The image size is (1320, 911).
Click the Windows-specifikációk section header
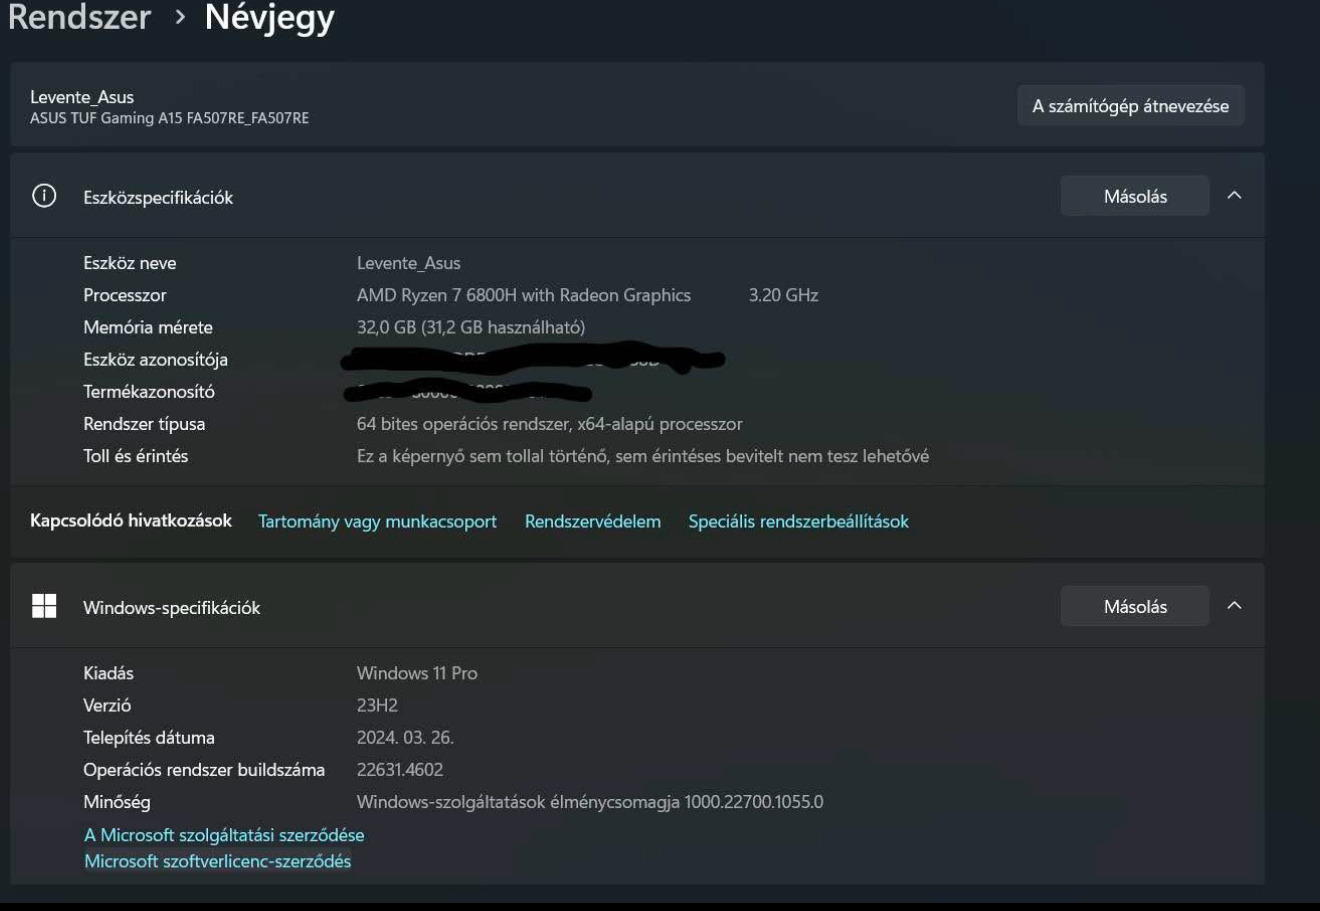637,606
